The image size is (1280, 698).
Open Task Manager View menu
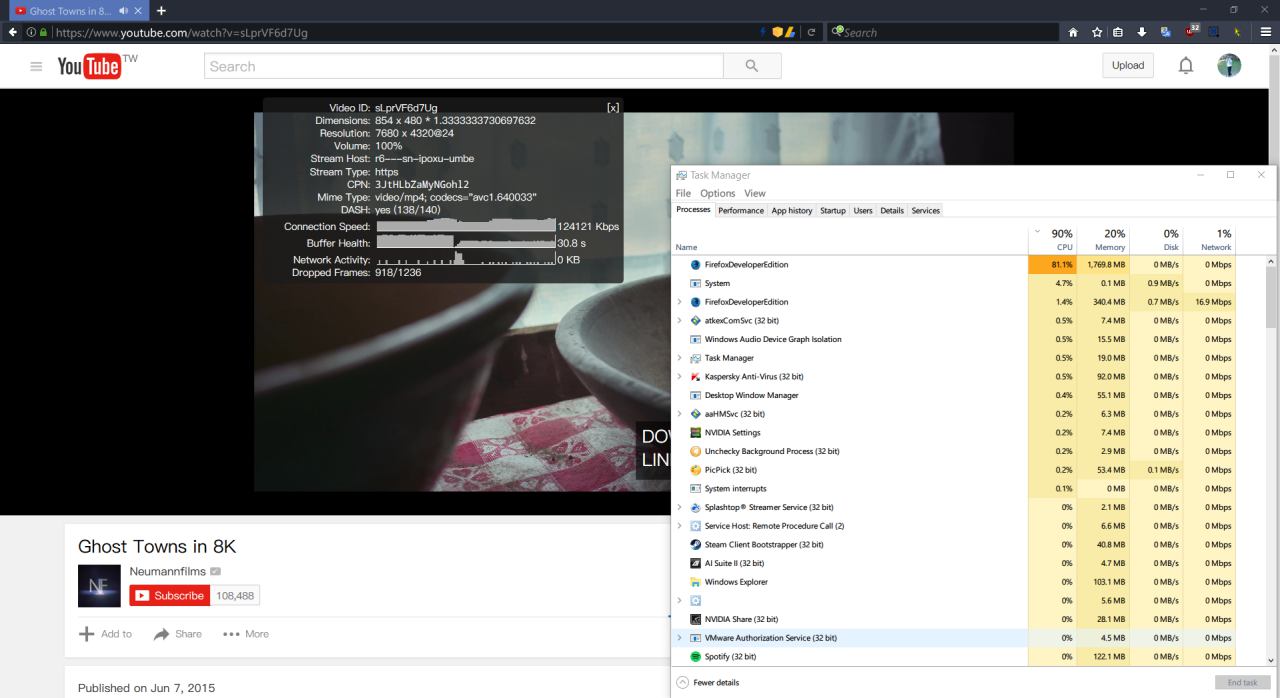754,193
